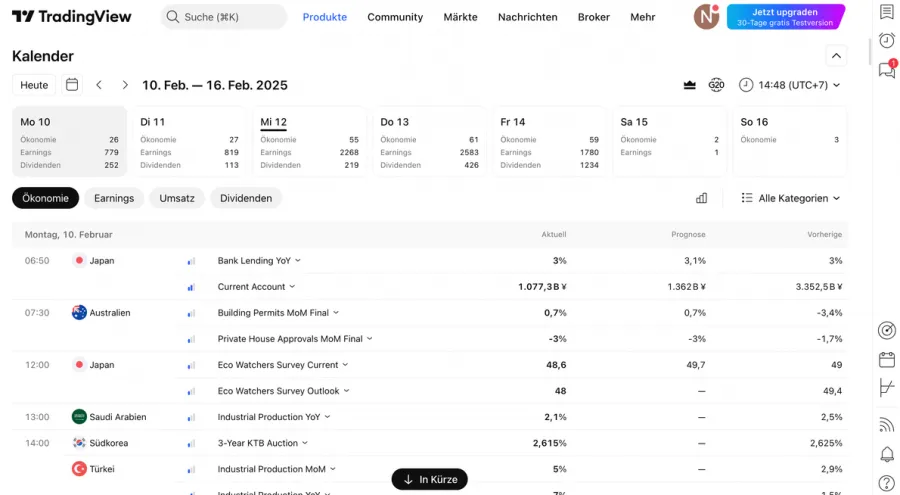
Task: Open the ideas chart icon in sidebar
Action: [887, 388]
